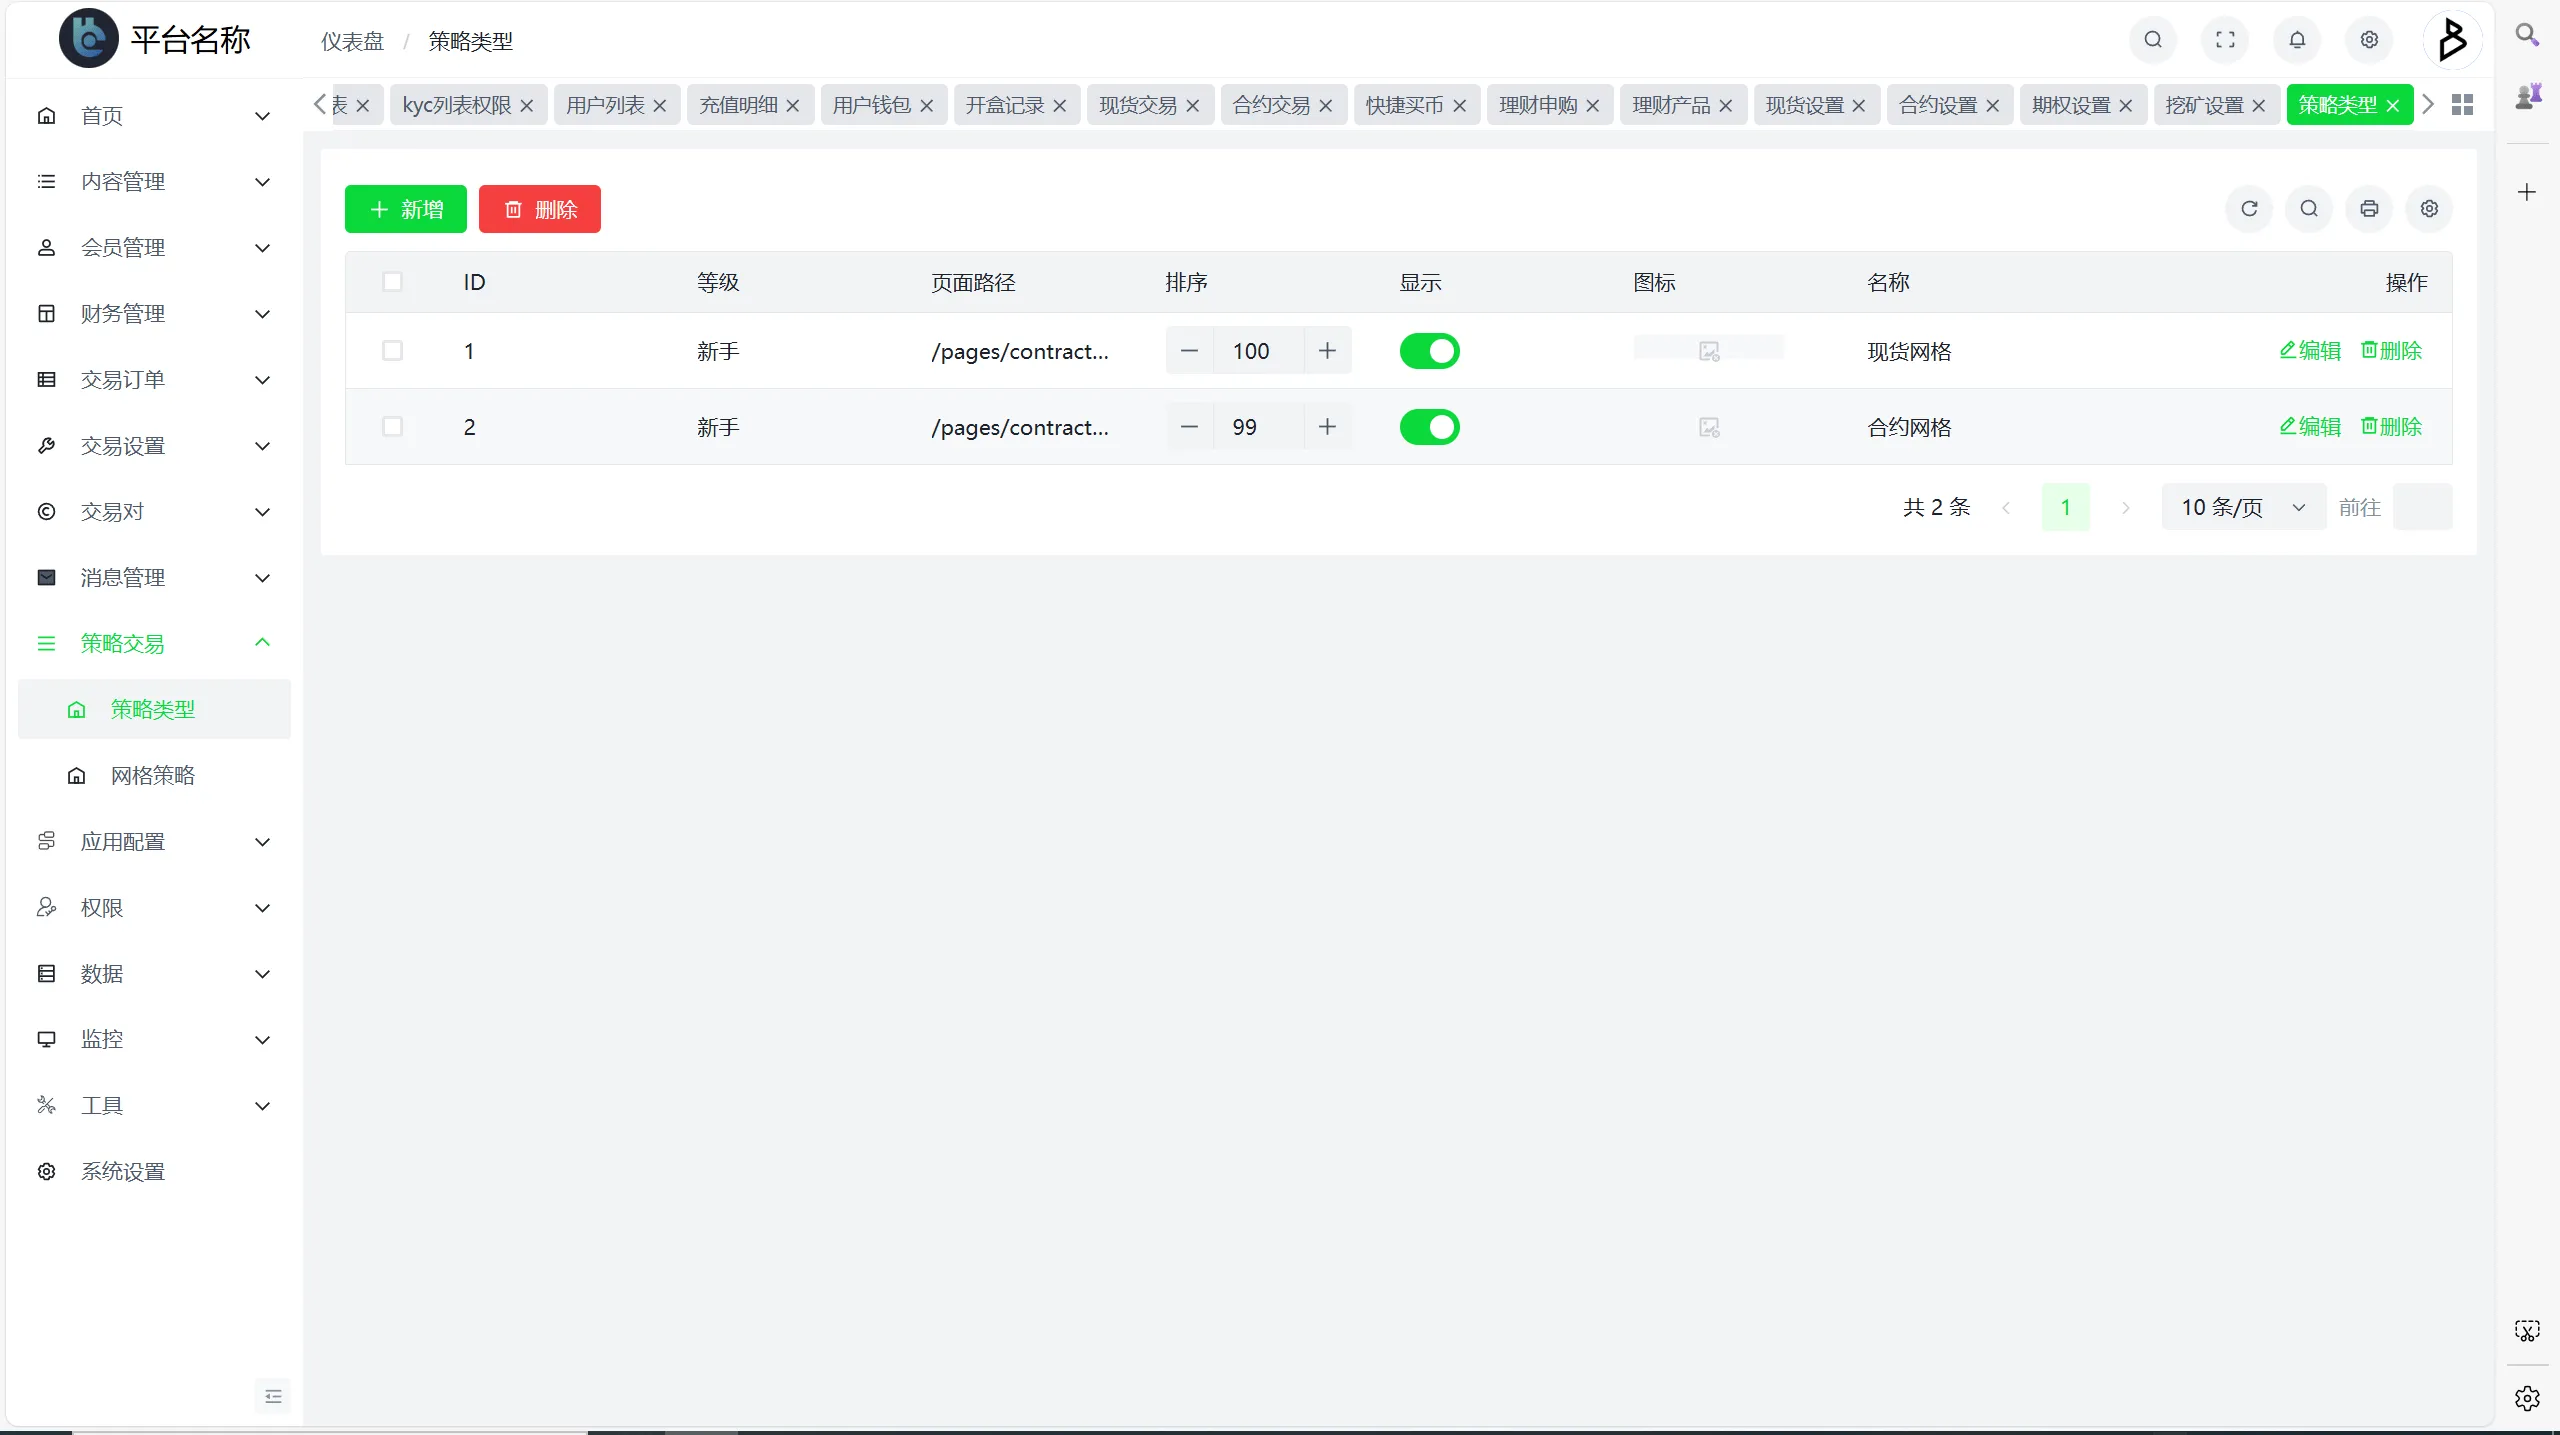2560x1435 pixels.
Task: Click the red 删除 button
Action: coord(540,209)
